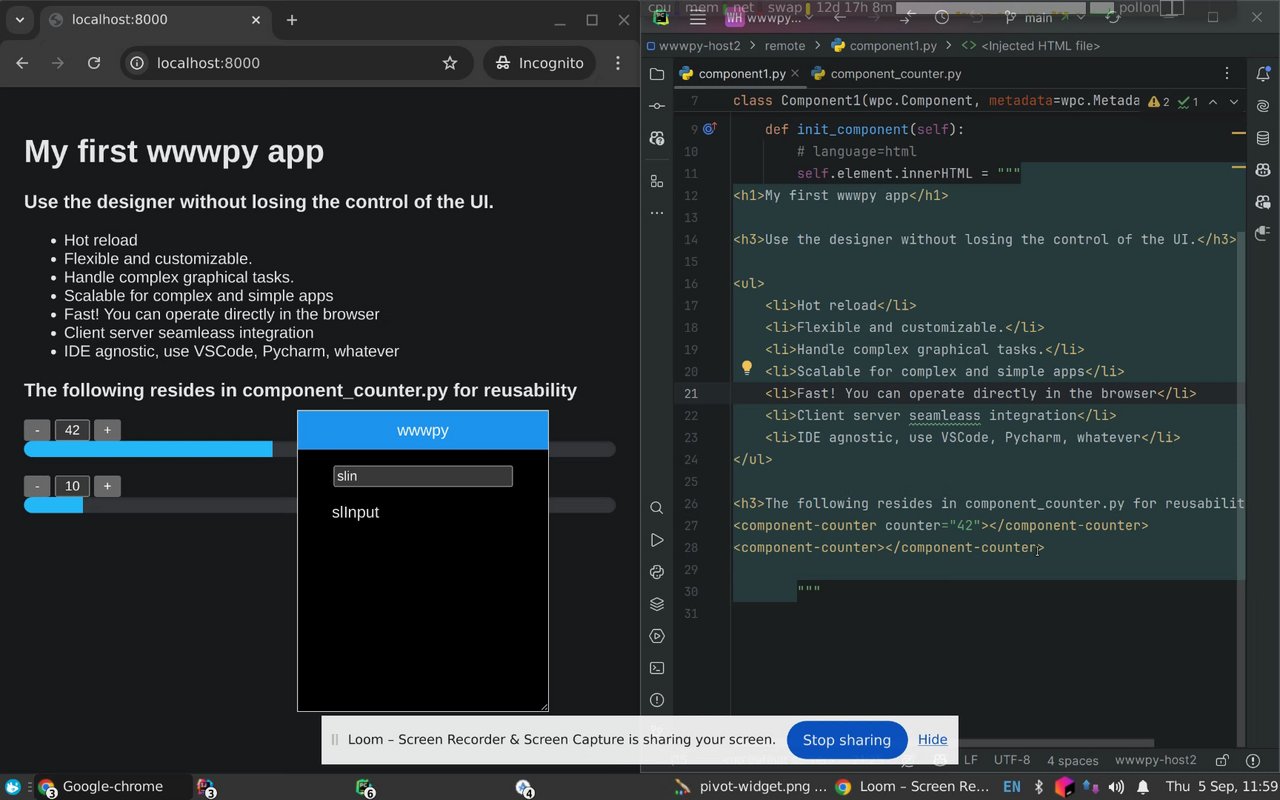Viewport: 1280px width, 800px height.
Task: Open the IDE notifications bell
Action: [x=1263, y=74]
